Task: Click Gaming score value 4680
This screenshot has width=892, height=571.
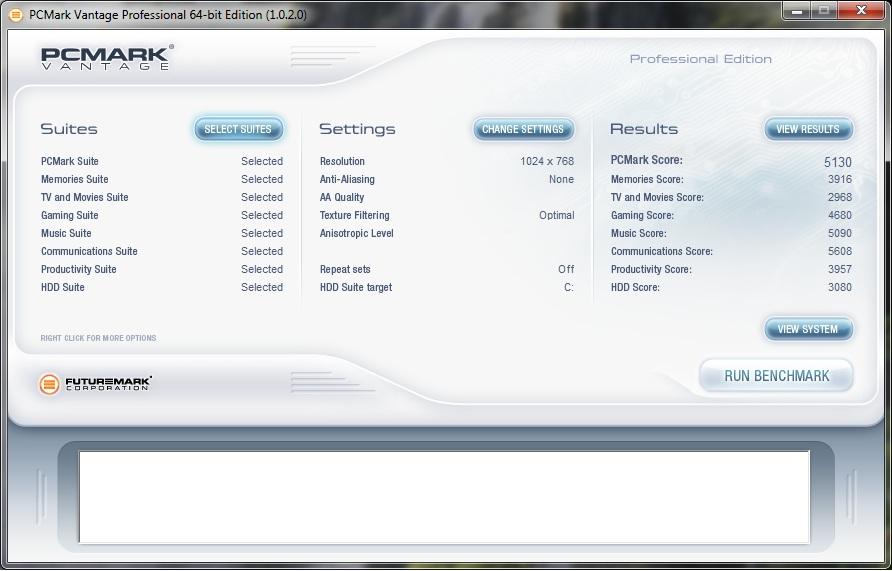Action: pyautogui.click(x=840, y=216)
